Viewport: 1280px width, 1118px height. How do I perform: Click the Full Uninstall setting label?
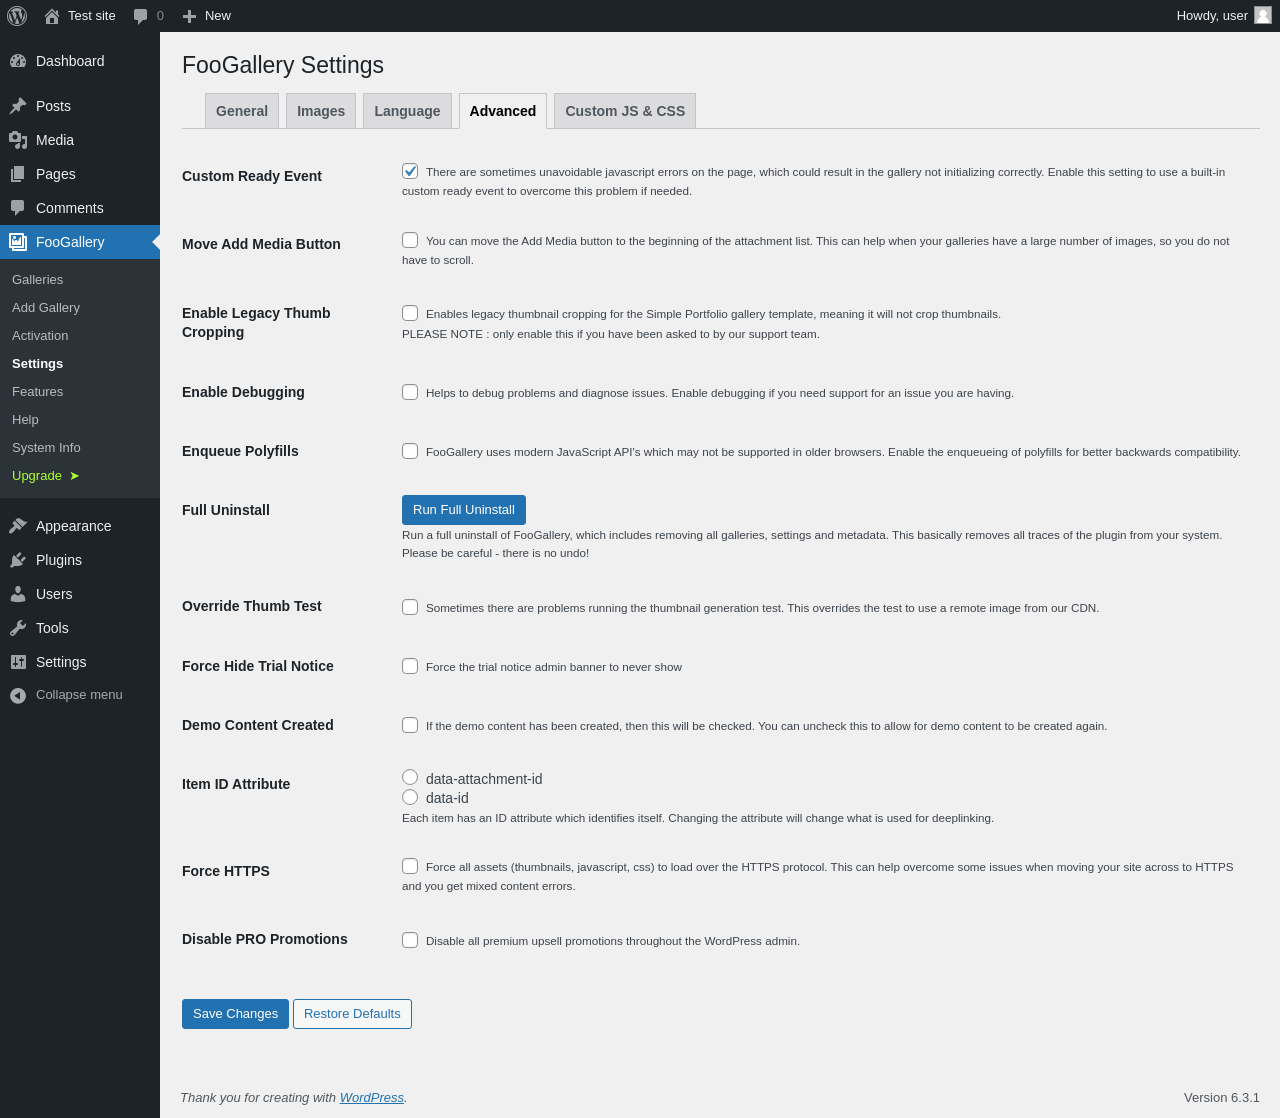(226, 510)
